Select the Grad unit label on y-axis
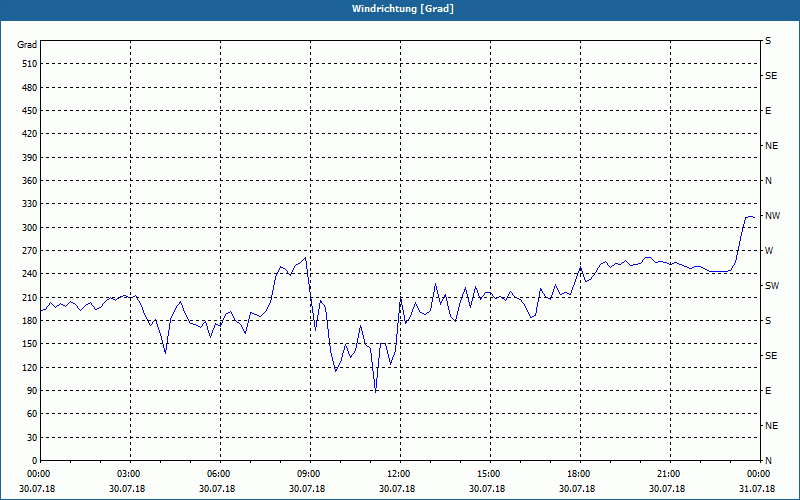This screenshot has height=500, width=800. tap(27, 45)
